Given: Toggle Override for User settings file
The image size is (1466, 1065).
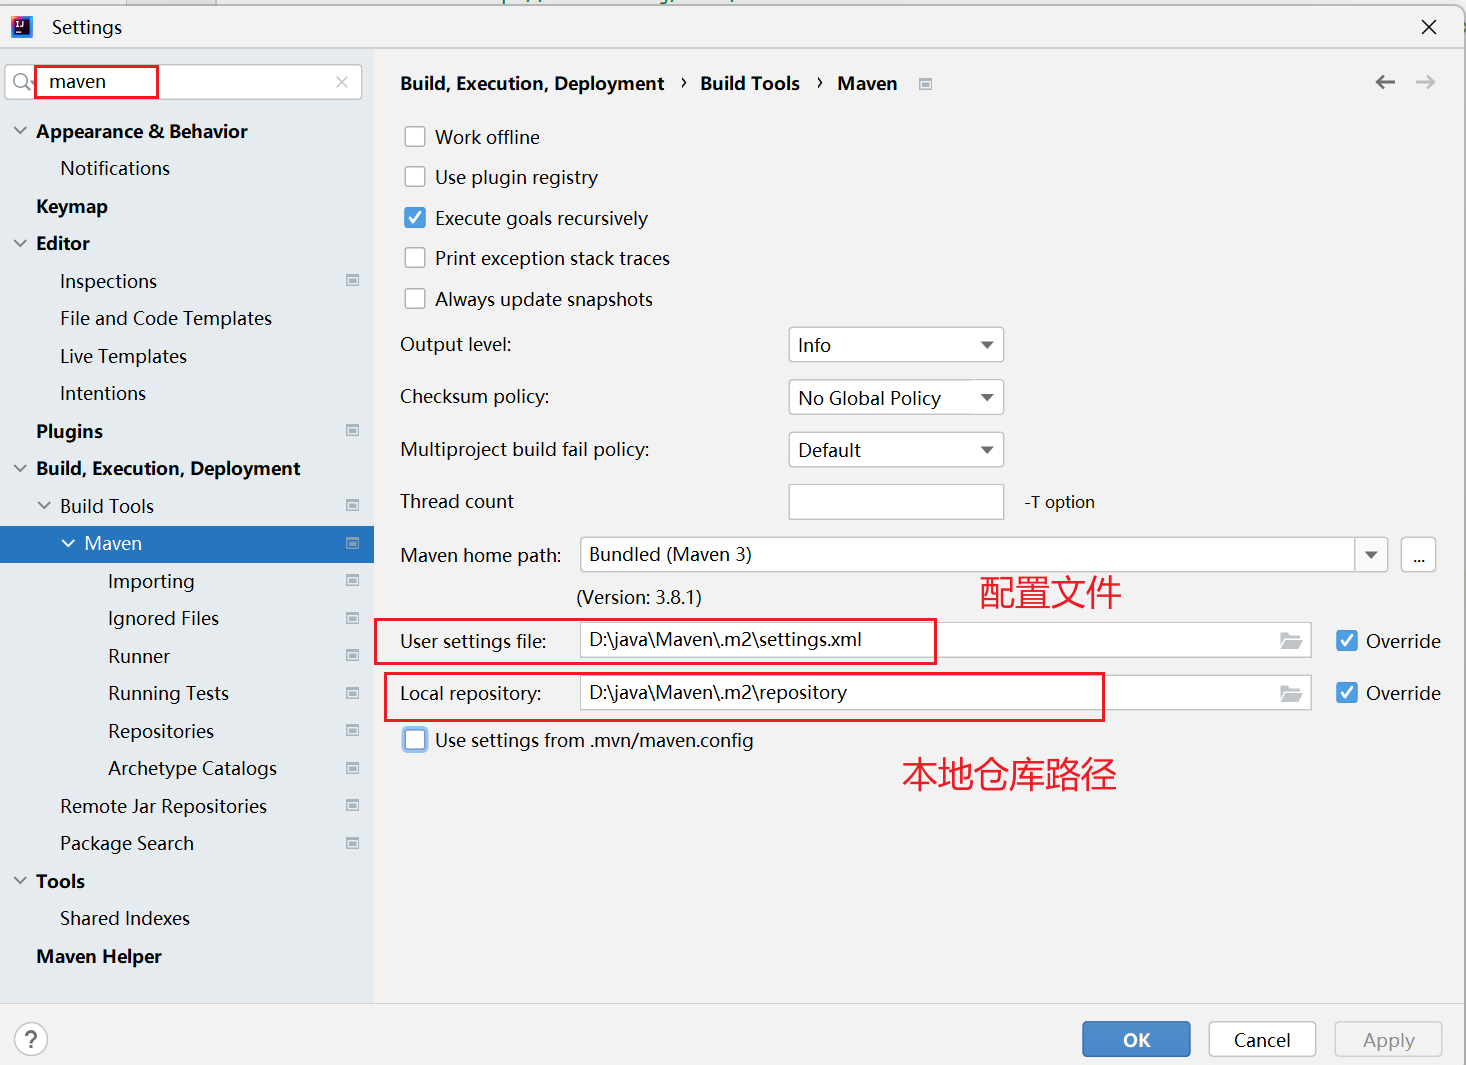Looking at the screenshot, I should [1347, 641].
